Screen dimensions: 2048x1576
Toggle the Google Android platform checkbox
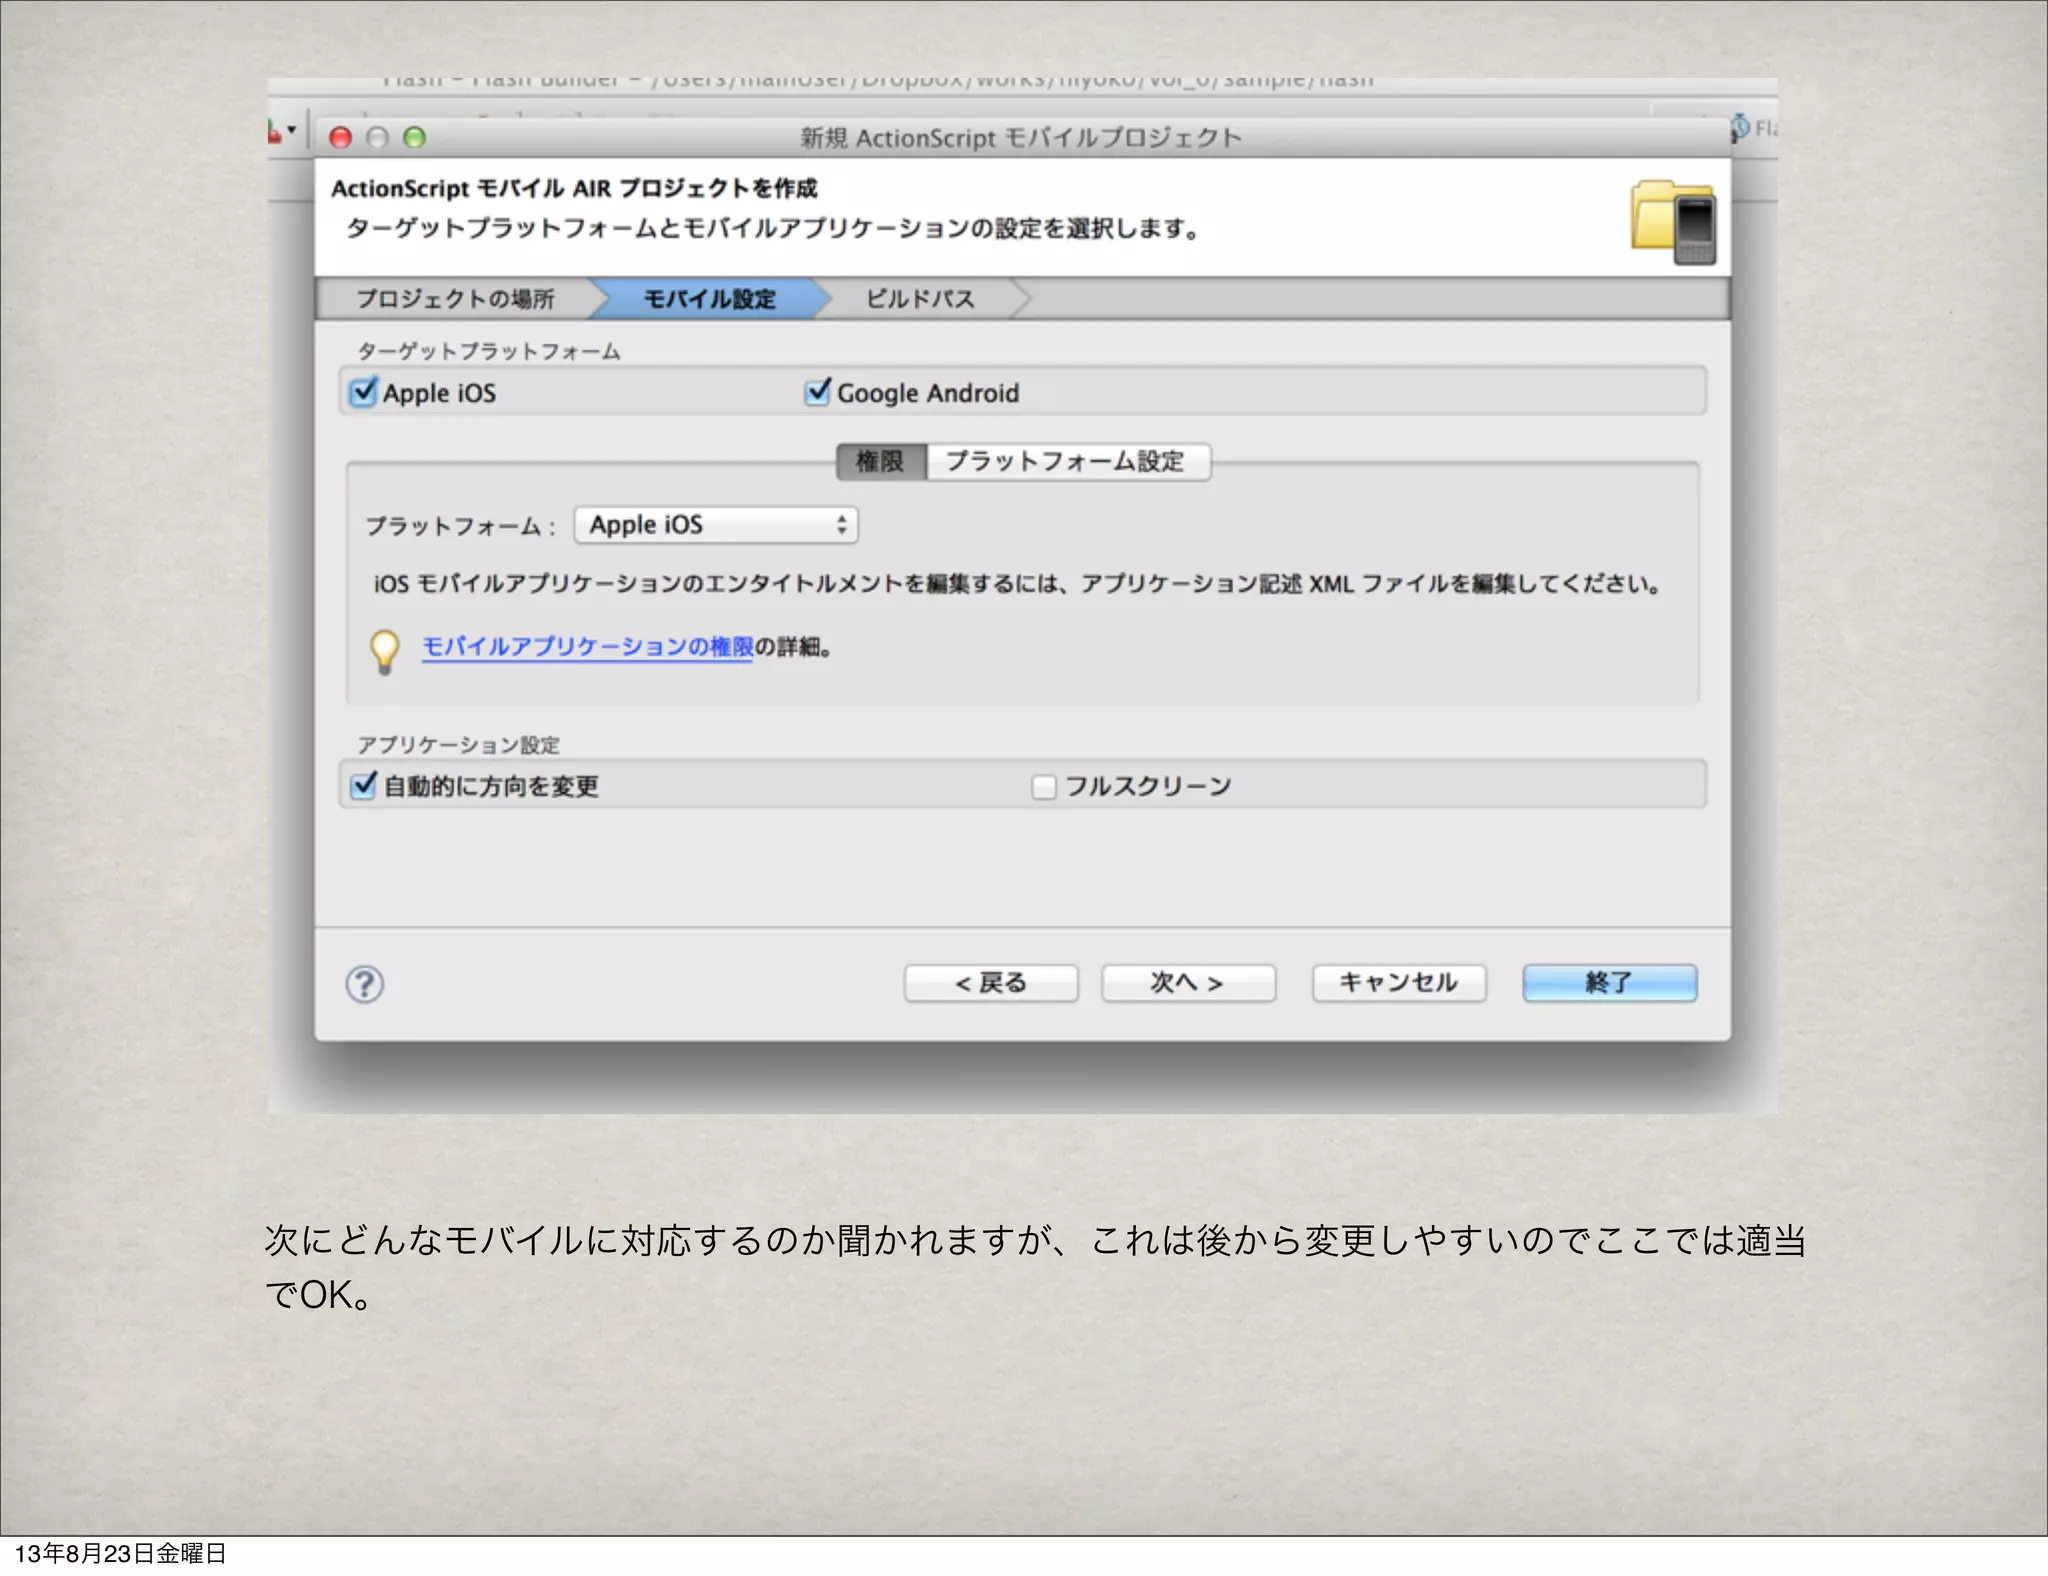coord(817,391)
